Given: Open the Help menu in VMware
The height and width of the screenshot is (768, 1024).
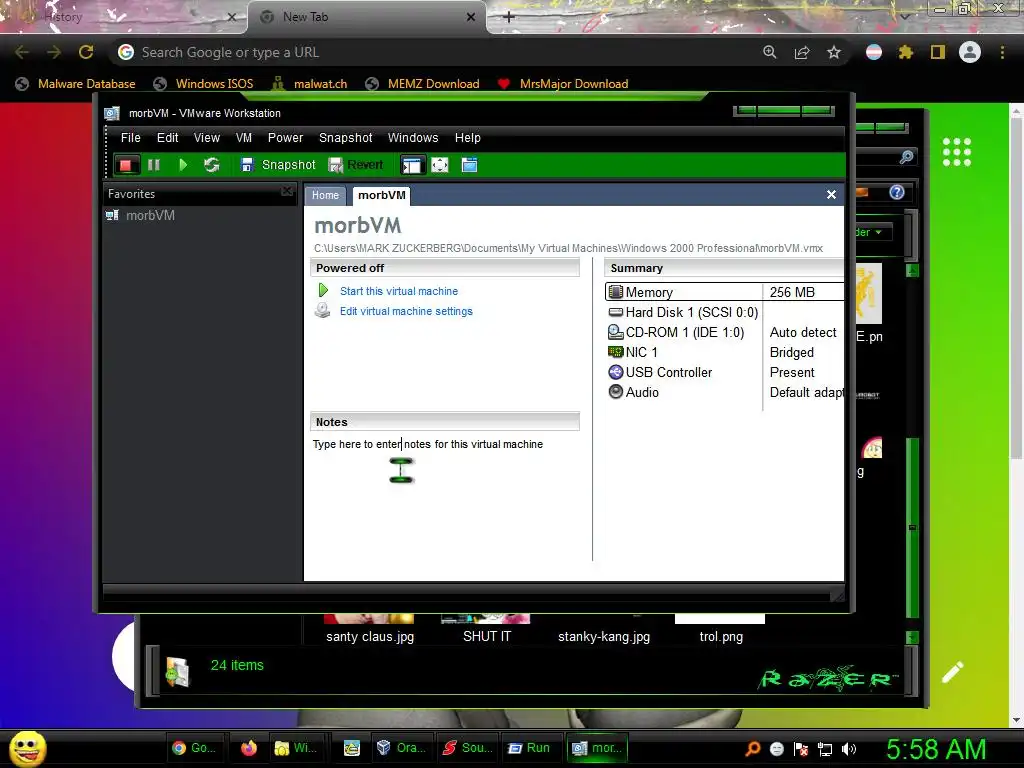Looking at the screenshot, I should pyautogui.click(x=468, y=138).
